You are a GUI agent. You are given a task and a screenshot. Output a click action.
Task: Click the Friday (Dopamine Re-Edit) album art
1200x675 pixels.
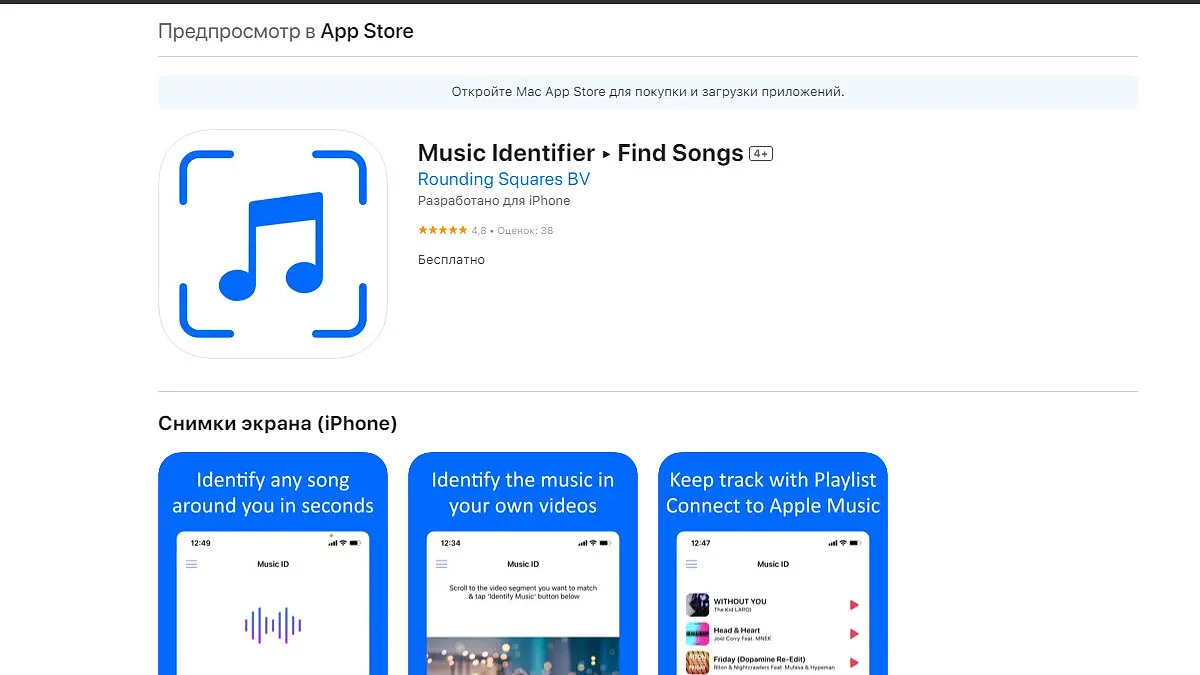tap(697, 662)
